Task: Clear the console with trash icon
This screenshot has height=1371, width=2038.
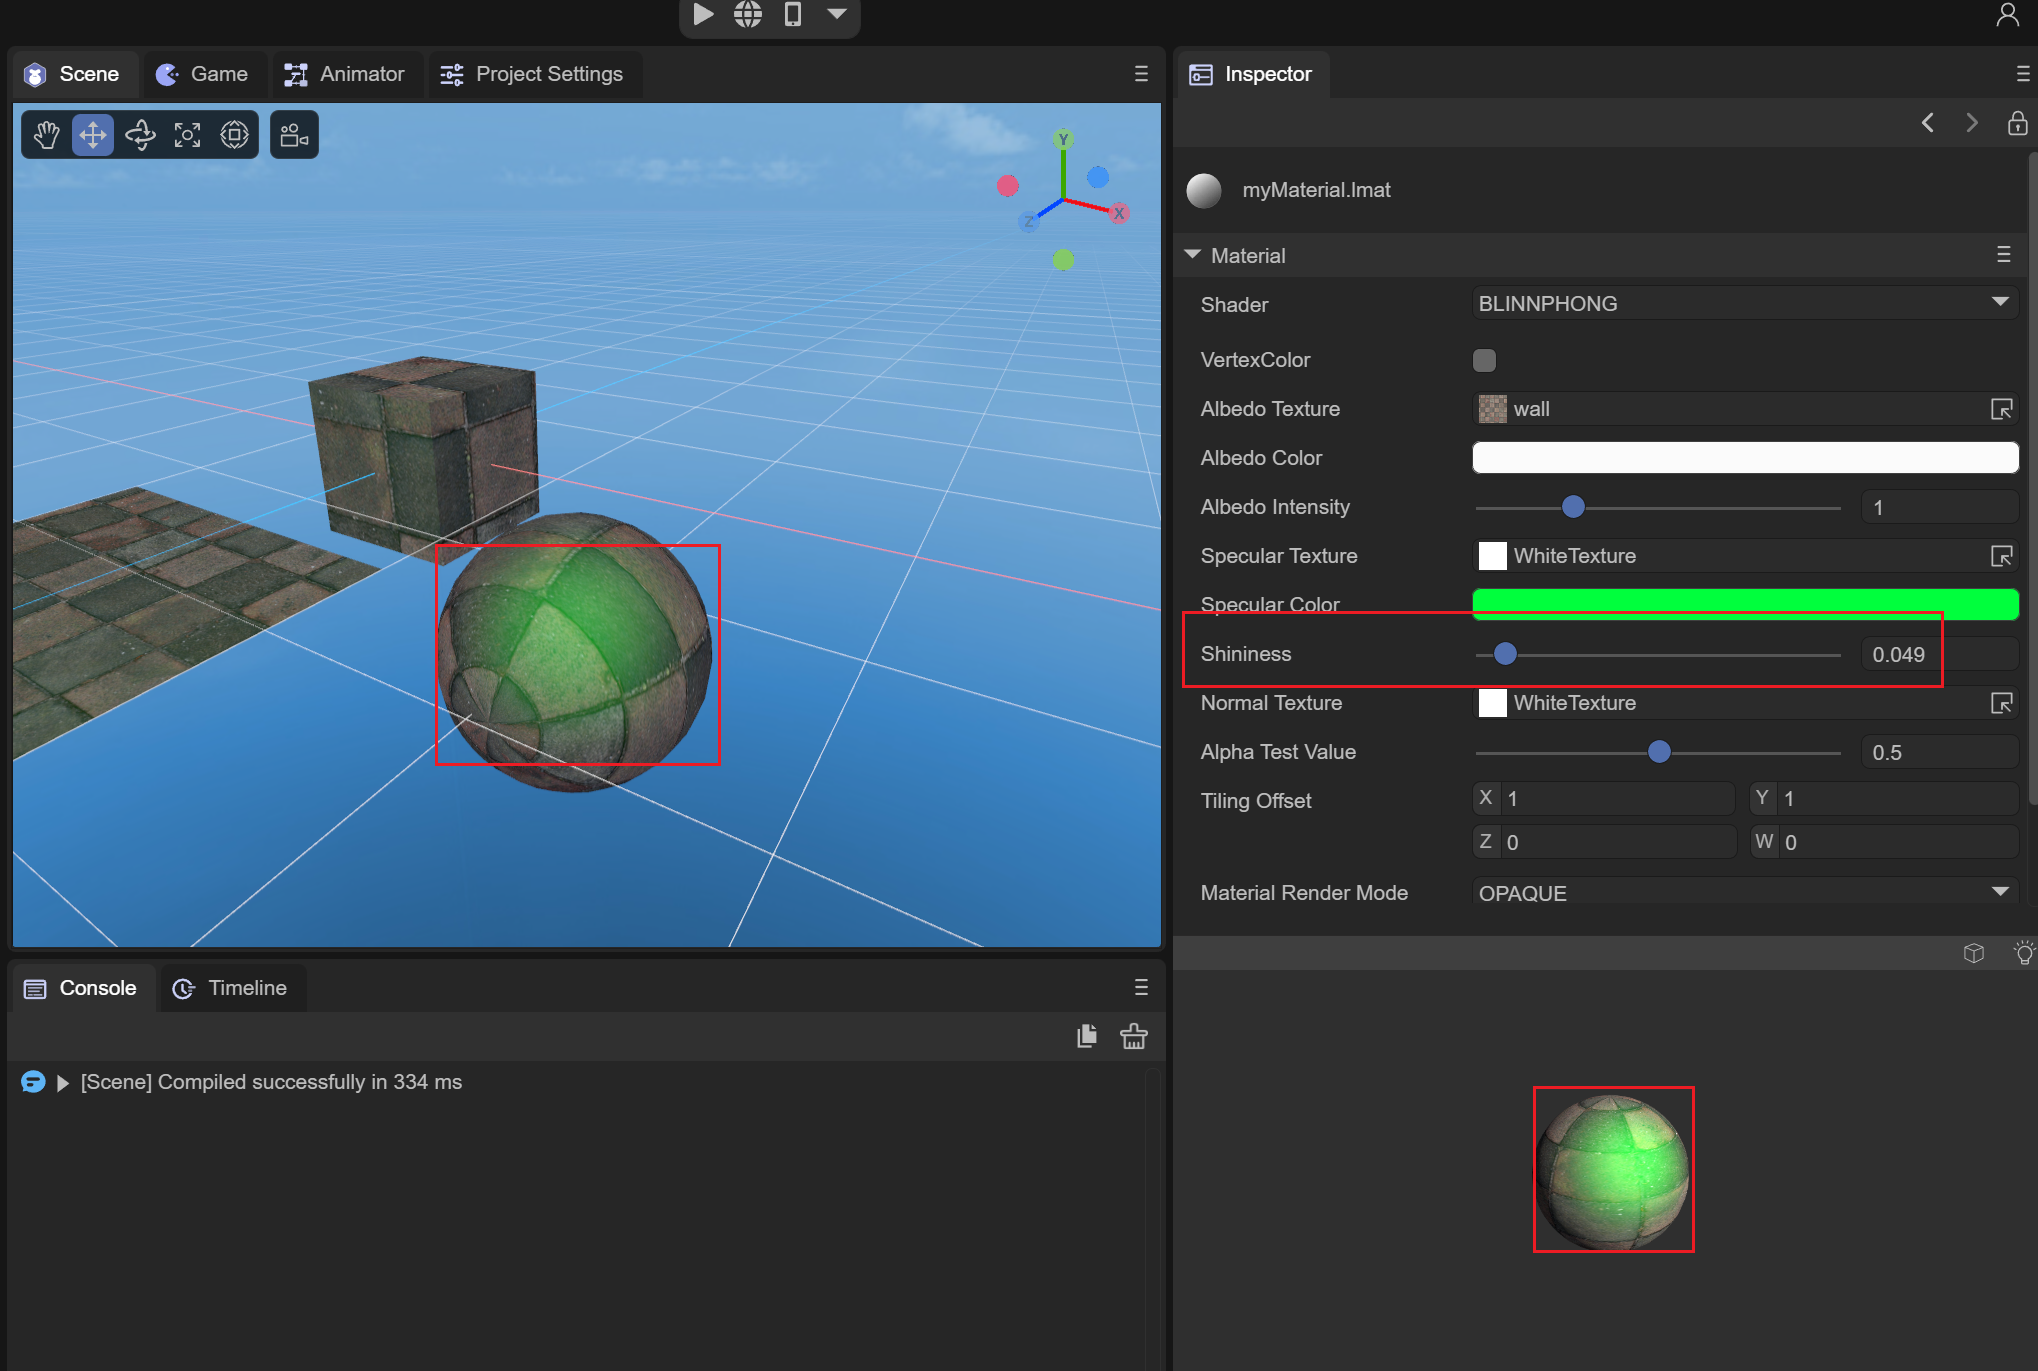Action: 1133,1036
